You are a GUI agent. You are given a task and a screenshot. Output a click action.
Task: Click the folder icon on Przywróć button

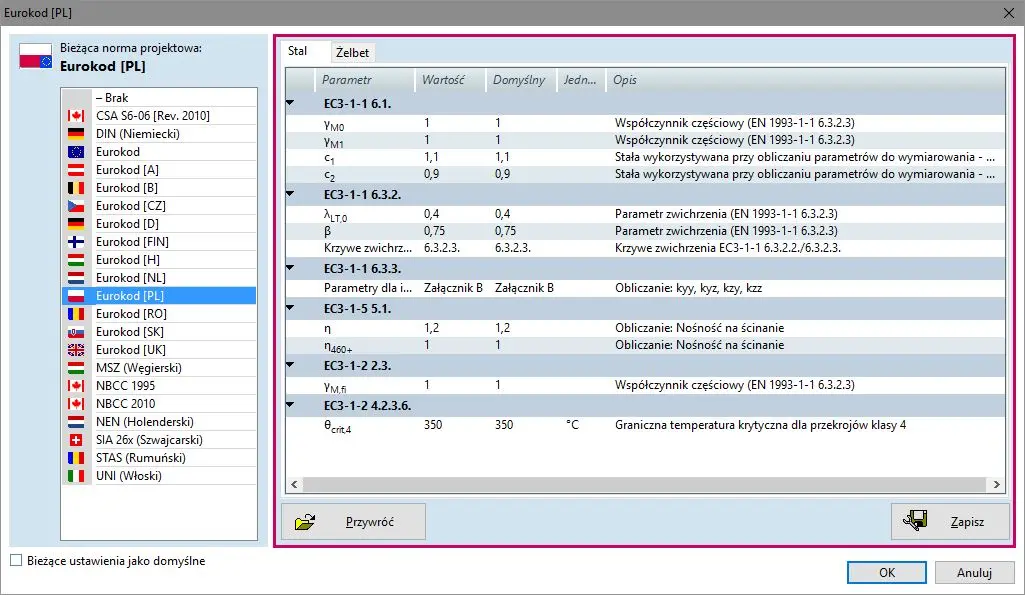coord(305,522)
